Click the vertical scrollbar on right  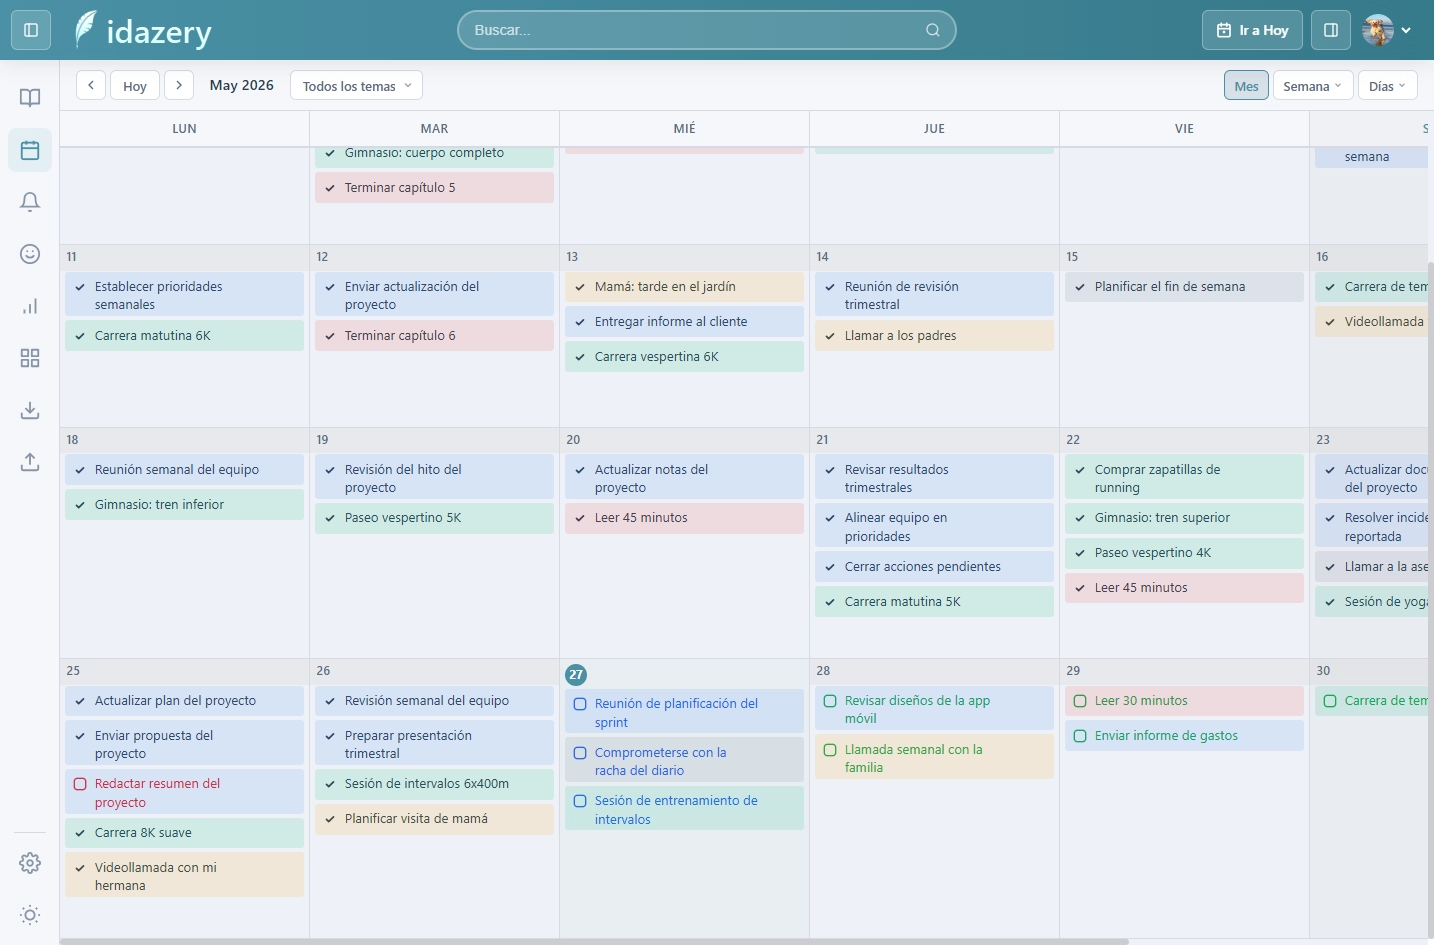1431,600
